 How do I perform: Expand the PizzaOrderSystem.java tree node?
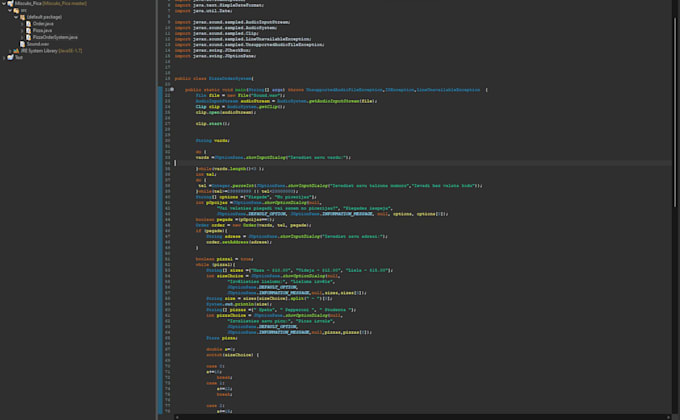click(22, 37)
